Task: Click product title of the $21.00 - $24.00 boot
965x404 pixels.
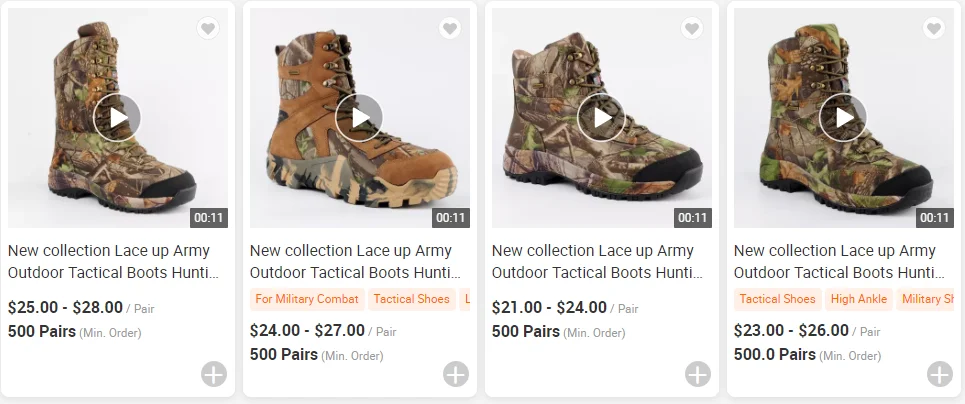Action: click(597, 261)
